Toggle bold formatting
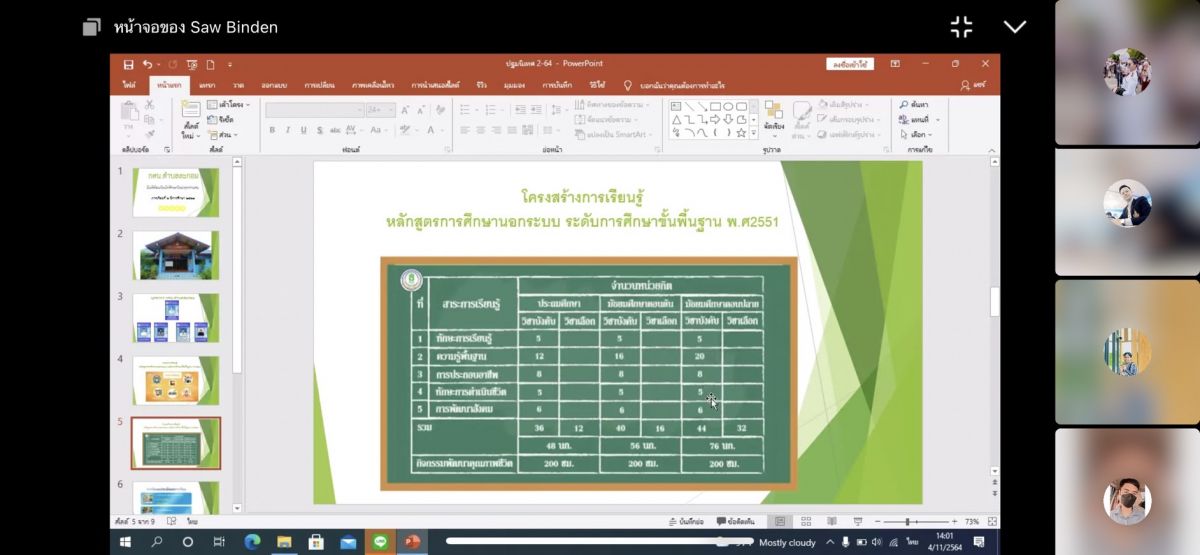Screen dimensions: 1200x555 click(272, 130)
